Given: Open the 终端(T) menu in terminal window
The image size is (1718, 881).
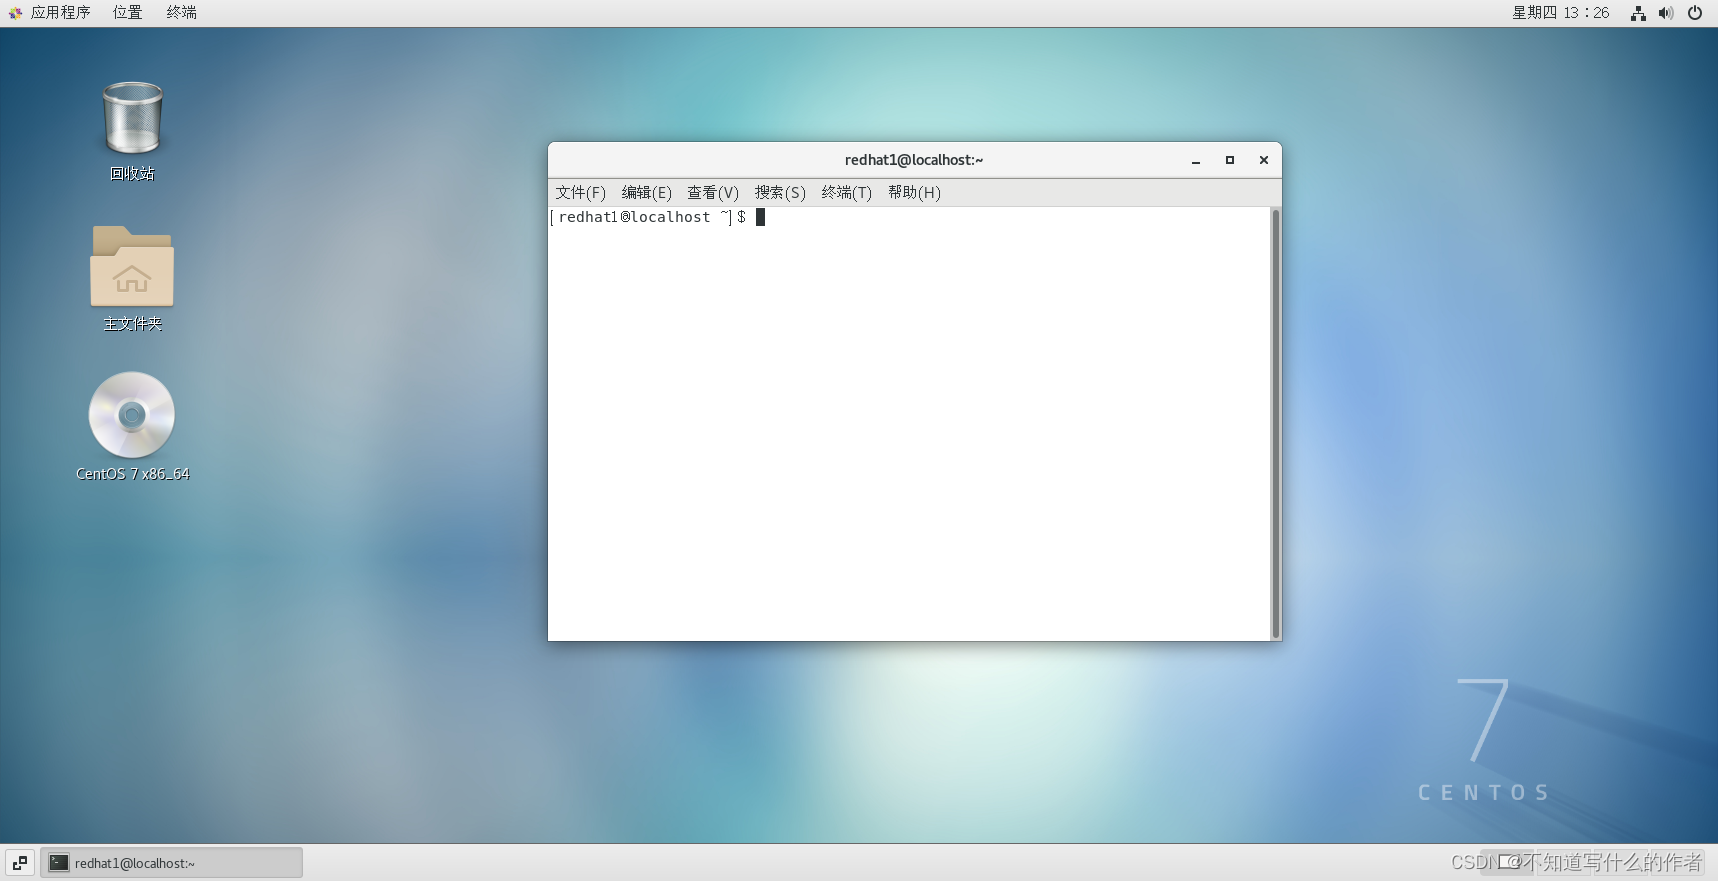Looking at the screenshot, I should (x=846, y=192).
